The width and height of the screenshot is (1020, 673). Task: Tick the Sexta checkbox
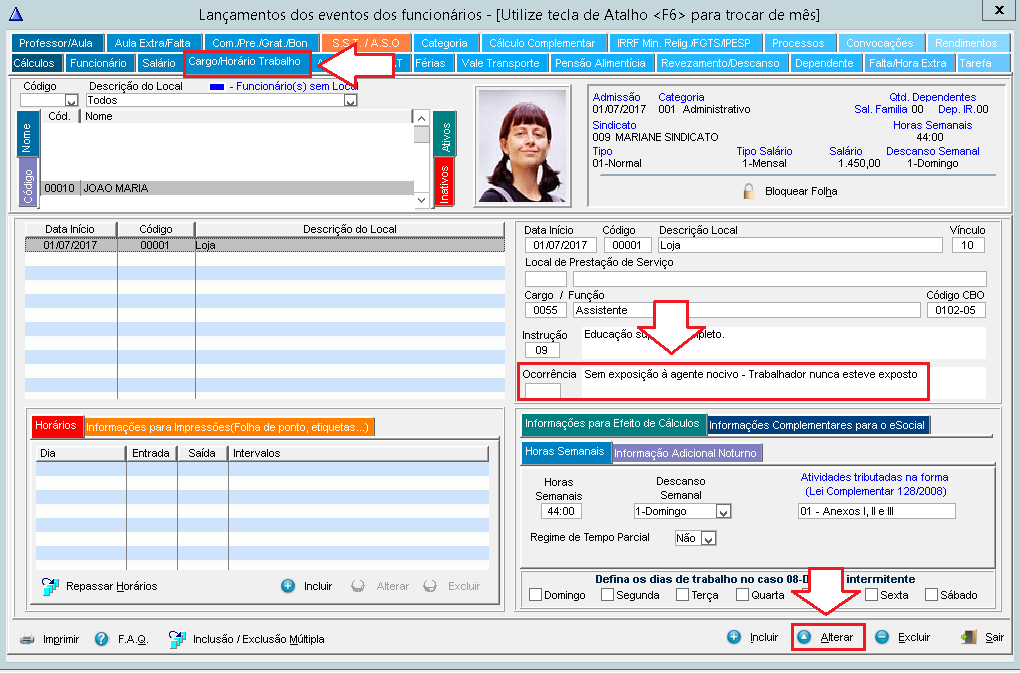click(x=872, y=594)
